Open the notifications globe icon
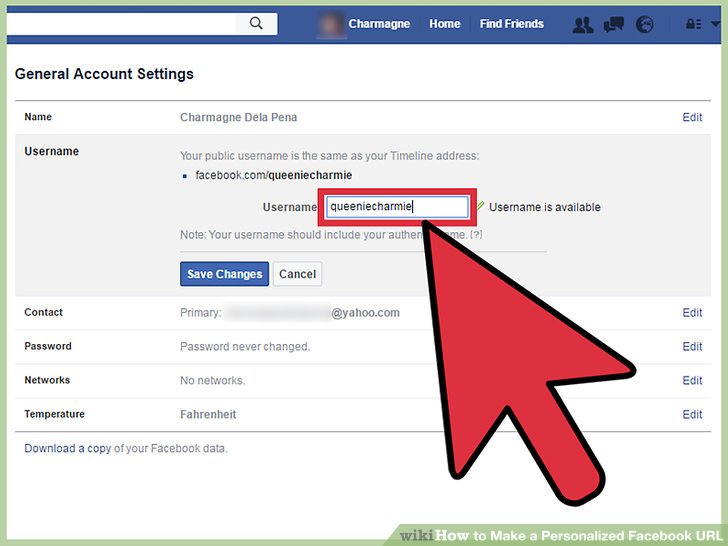The height and width of the screenshot is (546, 728). pos(644,24)
